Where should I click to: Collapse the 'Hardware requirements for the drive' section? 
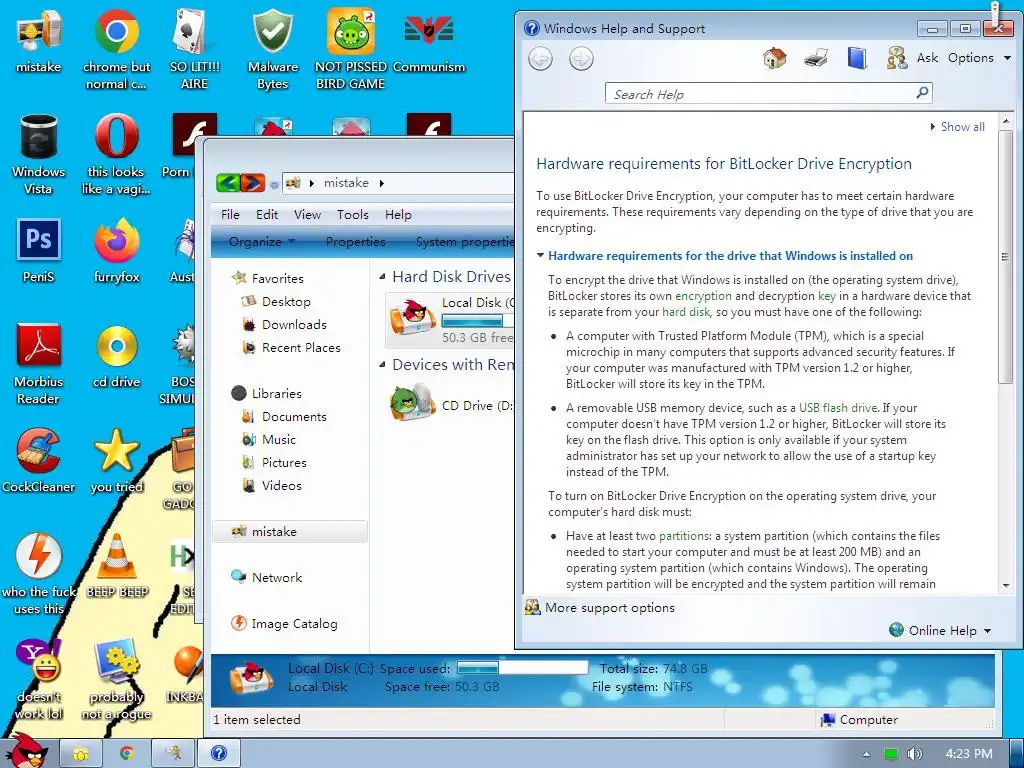540,255
